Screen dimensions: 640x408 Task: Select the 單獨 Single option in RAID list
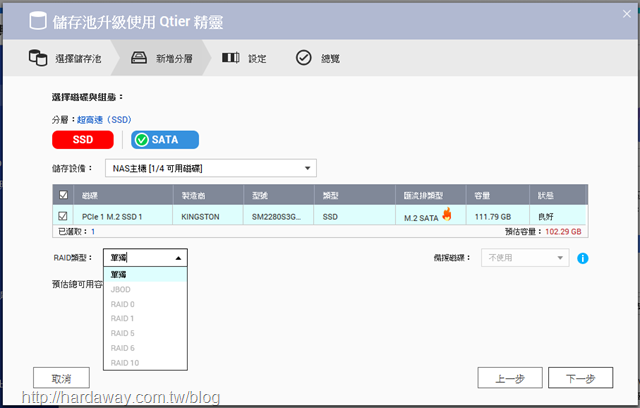pyautogui.click(x=145, y=275)
